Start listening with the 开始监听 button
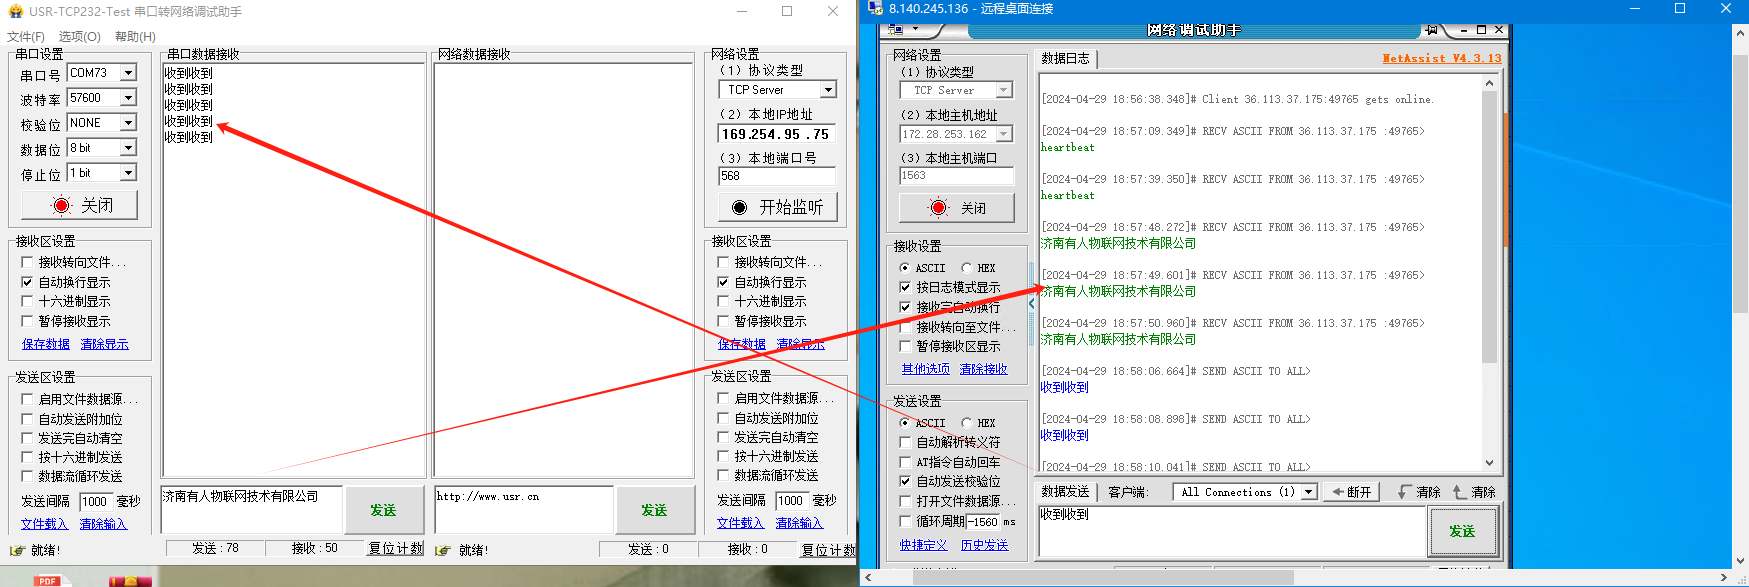 coord(777,207)
